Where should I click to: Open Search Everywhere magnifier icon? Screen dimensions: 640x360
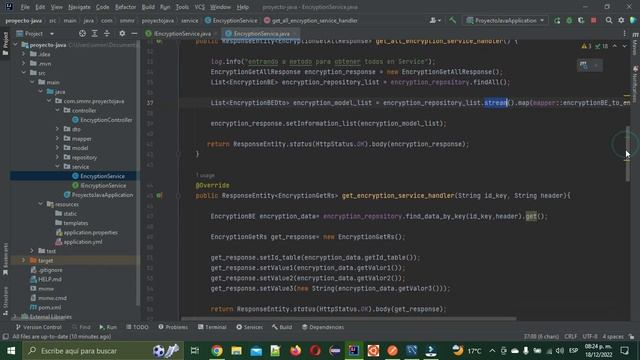click(x=609, y=20)
